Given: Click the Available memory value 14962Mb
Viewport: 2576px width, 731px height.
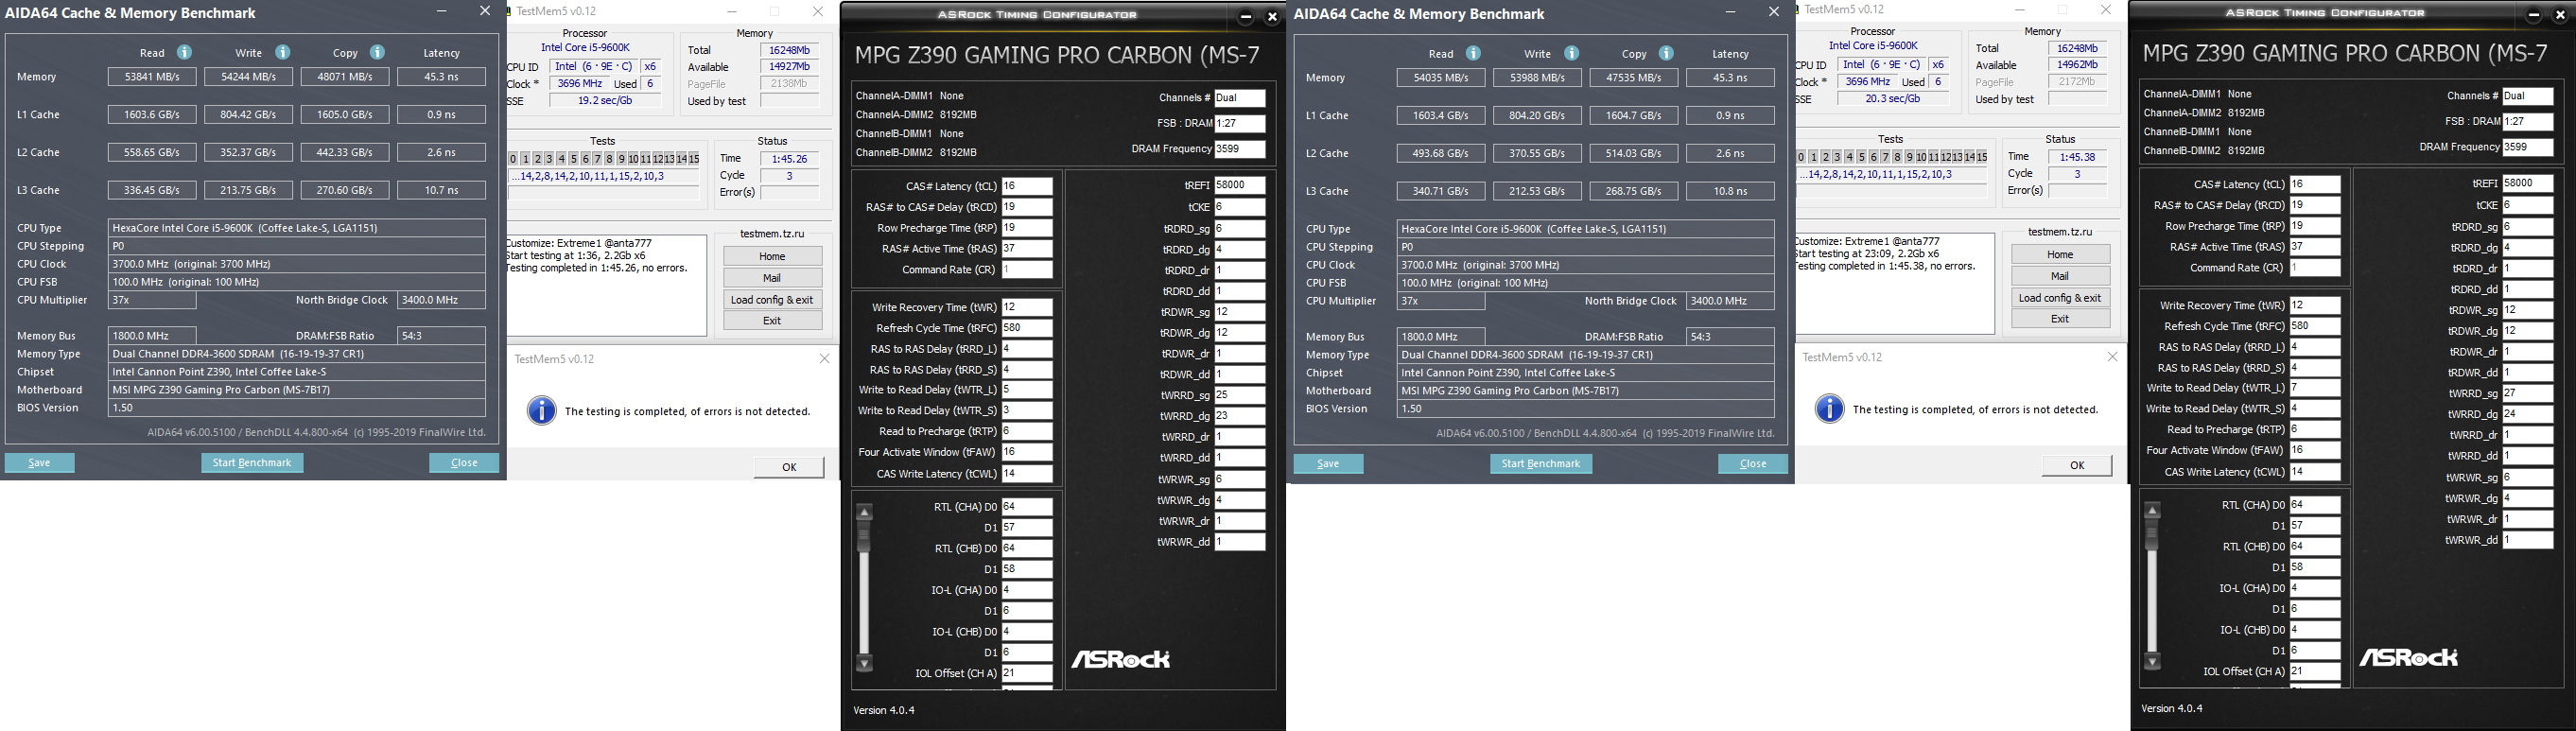Looking at the screenshot, I should tap(2077, 65).
